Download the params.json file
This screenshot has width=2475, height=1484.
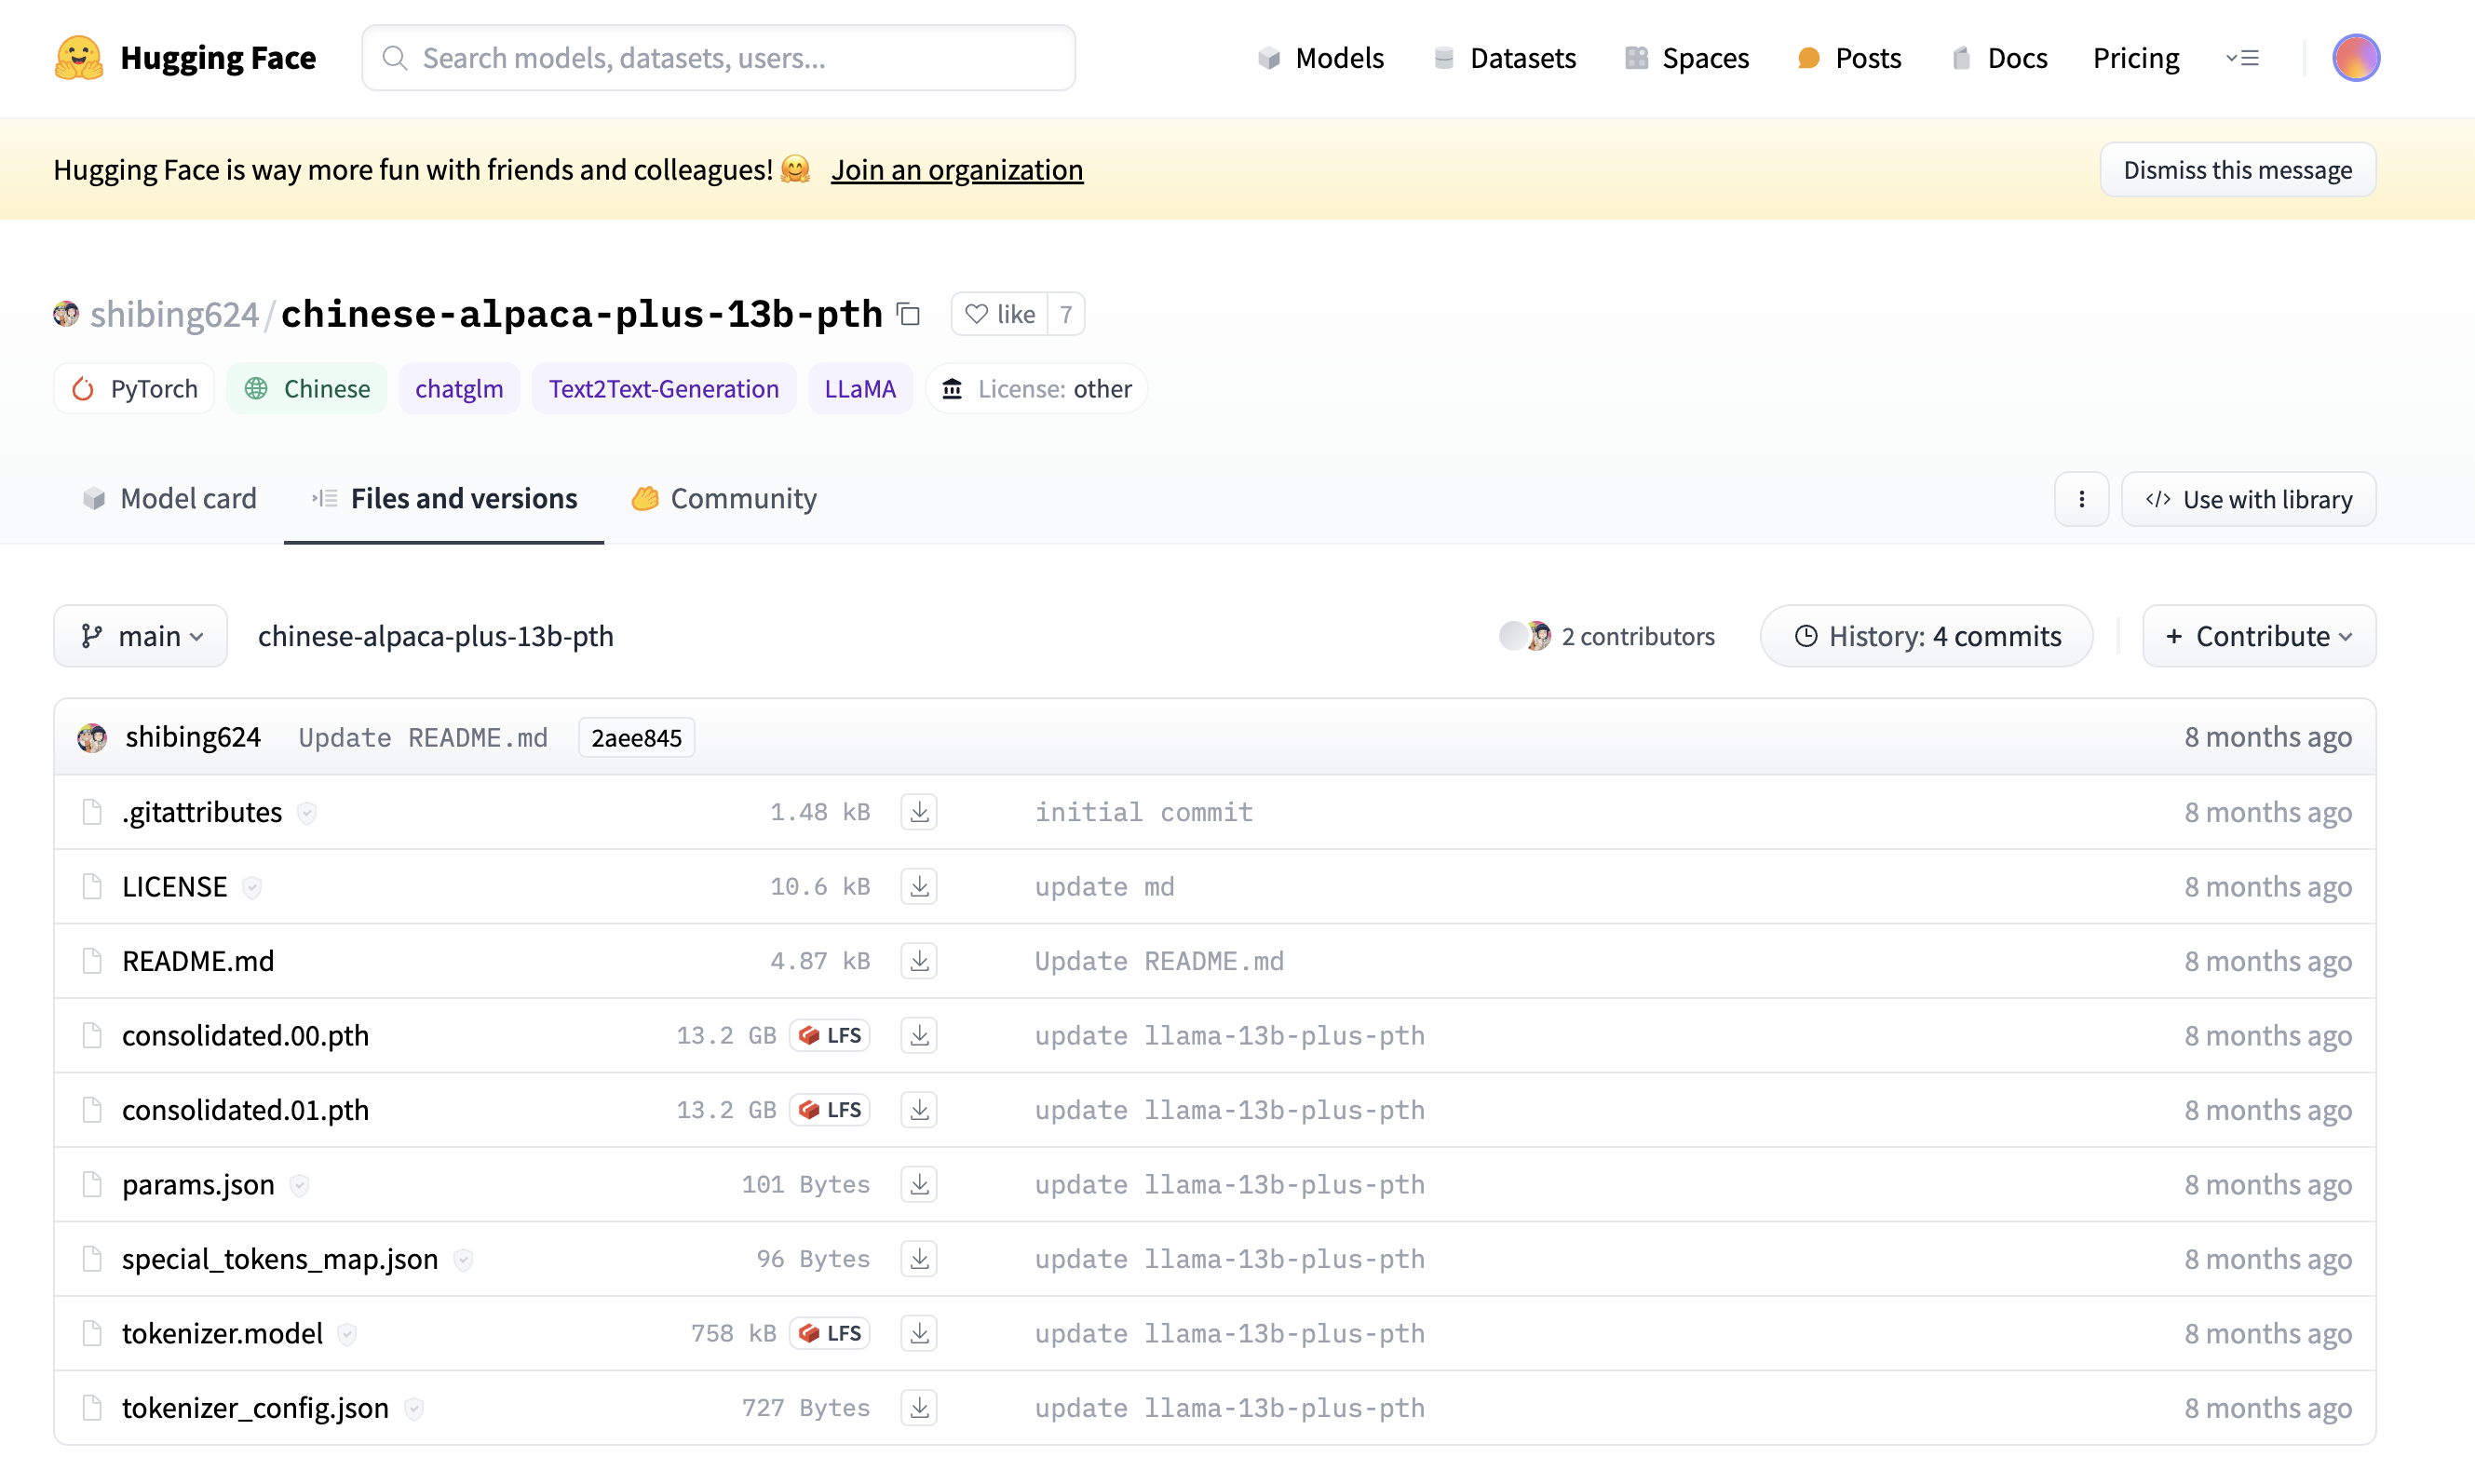(x=919, y=1184)
